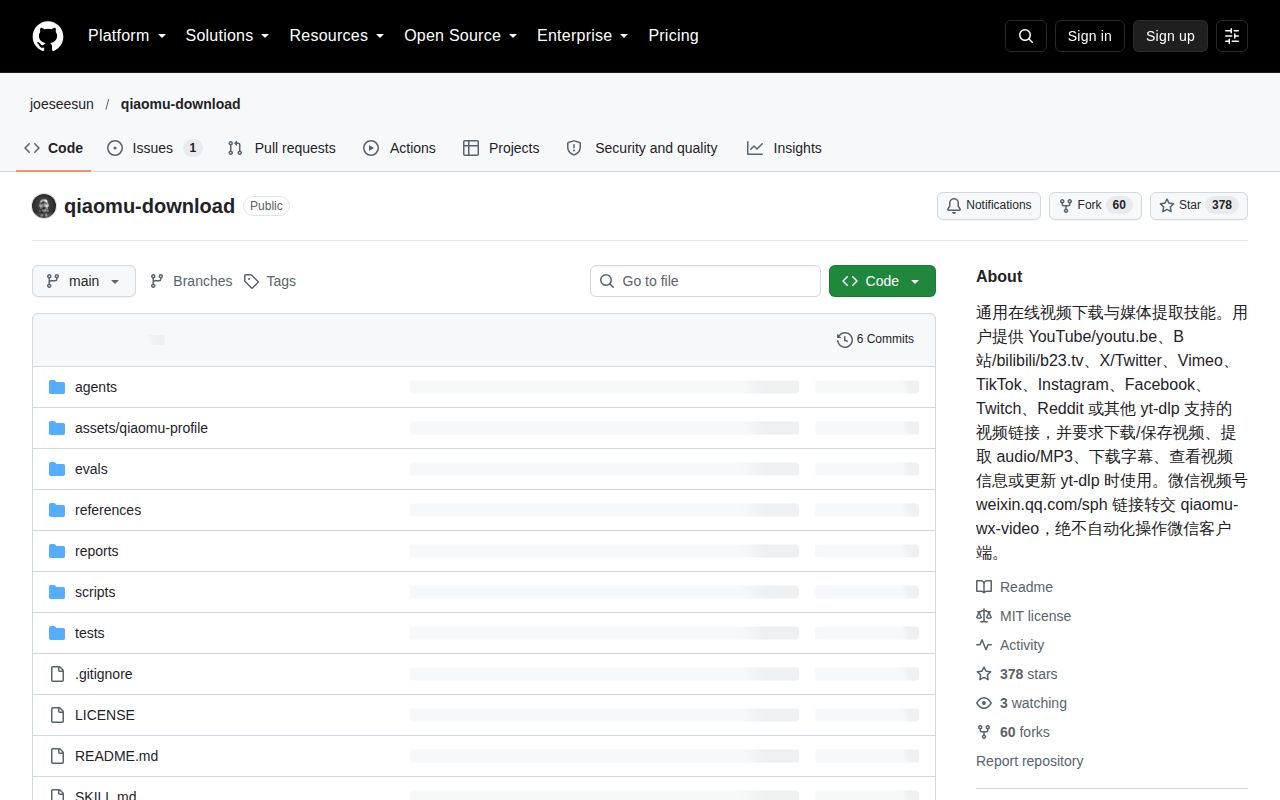Switch to the Actions tab
Screen dimensions: 1280x800
[399, 148]
